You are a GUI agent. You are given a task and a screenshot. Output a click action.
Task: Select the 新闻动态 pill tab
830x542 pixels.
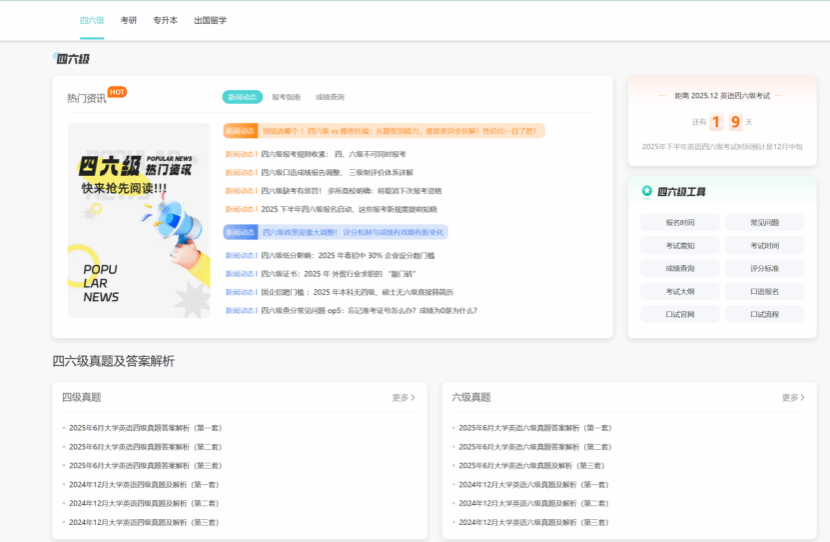242,97
